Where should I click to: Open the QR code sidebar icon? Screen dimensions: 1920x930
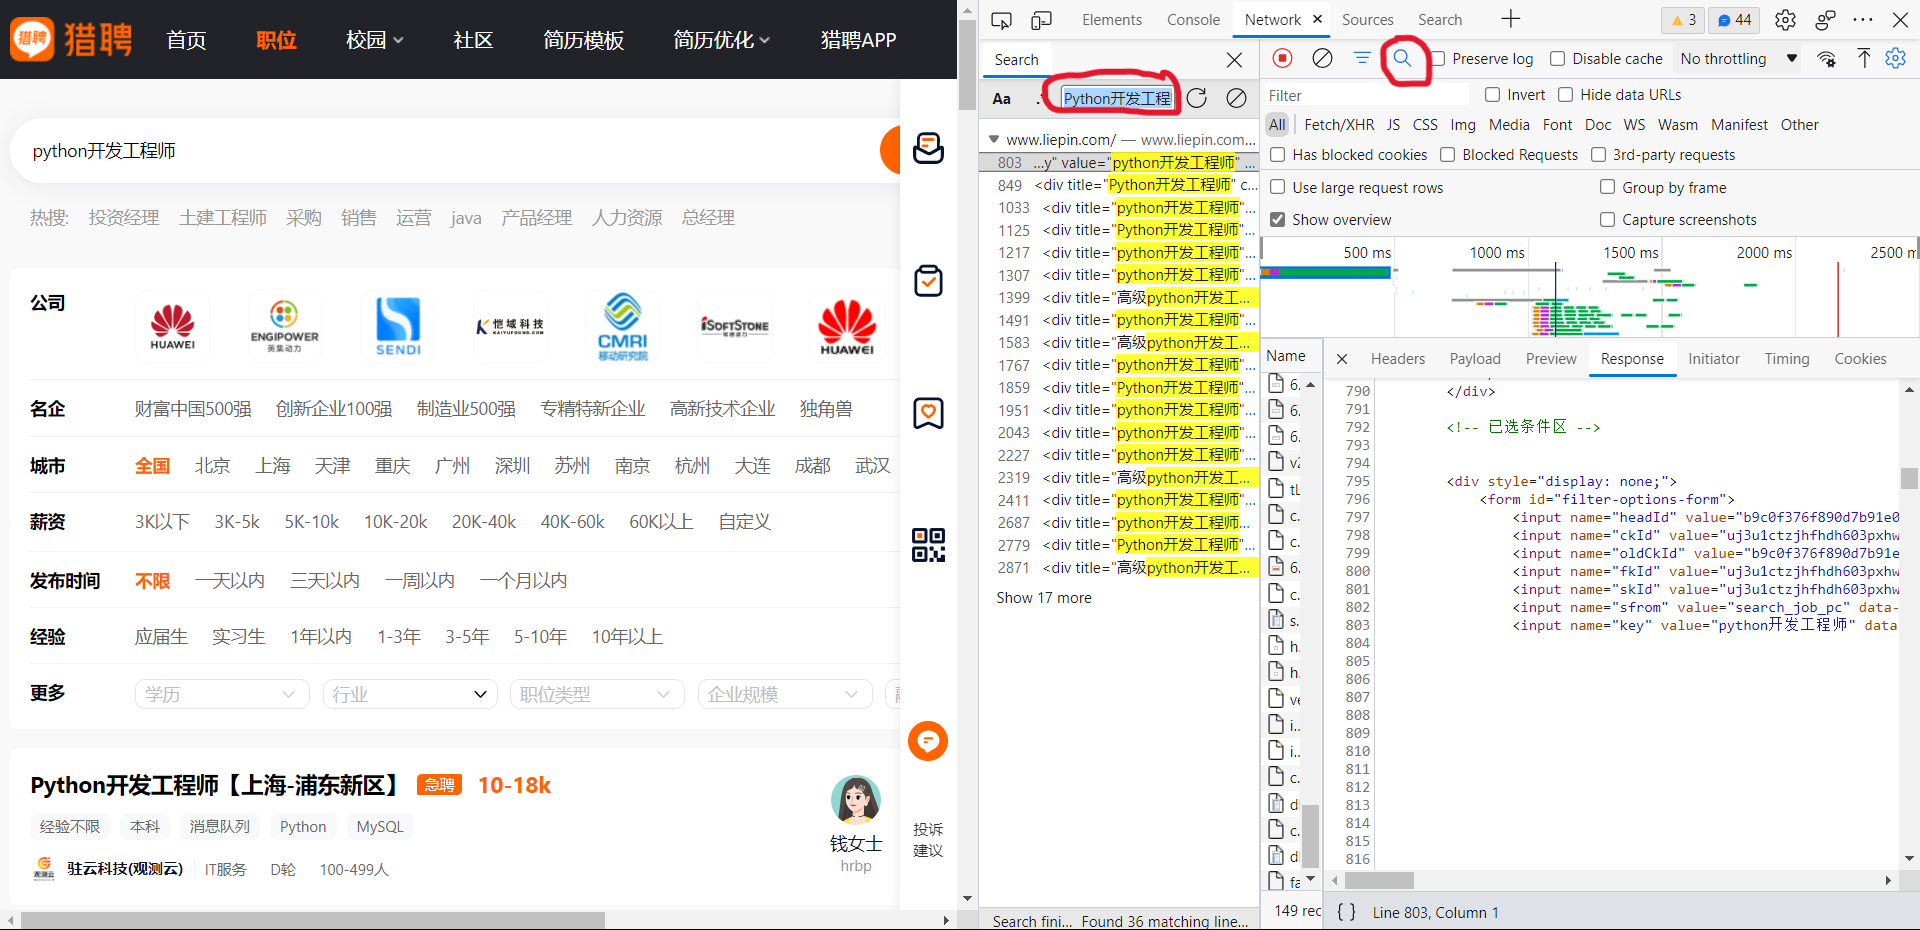[928, 545]
